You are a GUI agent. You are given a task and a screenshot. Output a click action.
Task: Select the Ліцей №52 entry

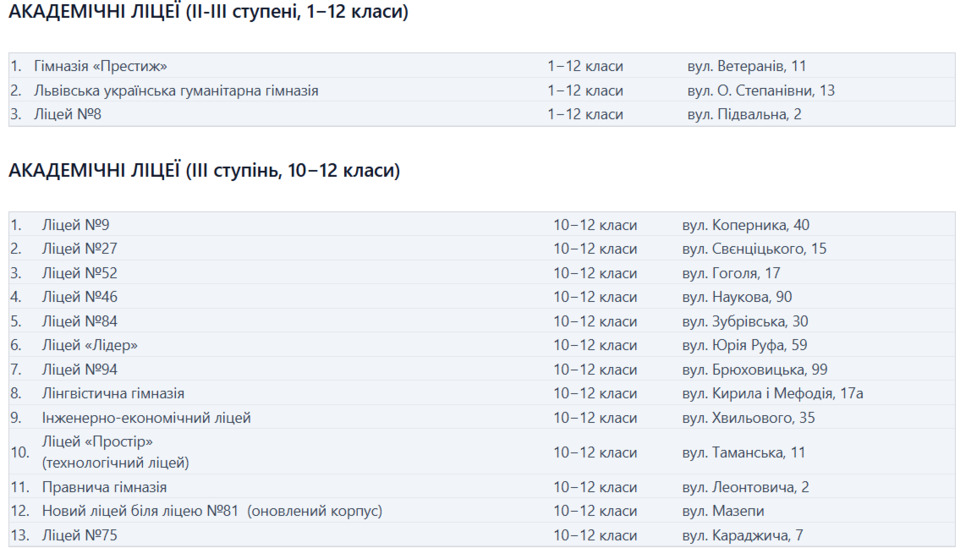coord(80,273)
